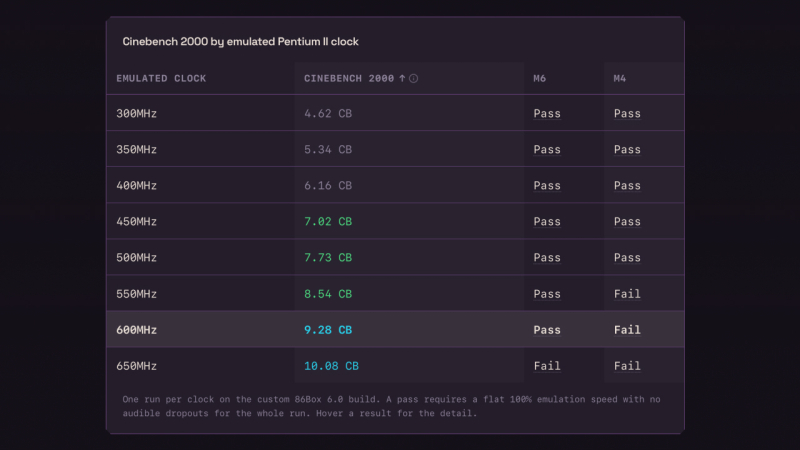Select the 550MHz row label
The image size is (800, 450).
pos(136,294)
